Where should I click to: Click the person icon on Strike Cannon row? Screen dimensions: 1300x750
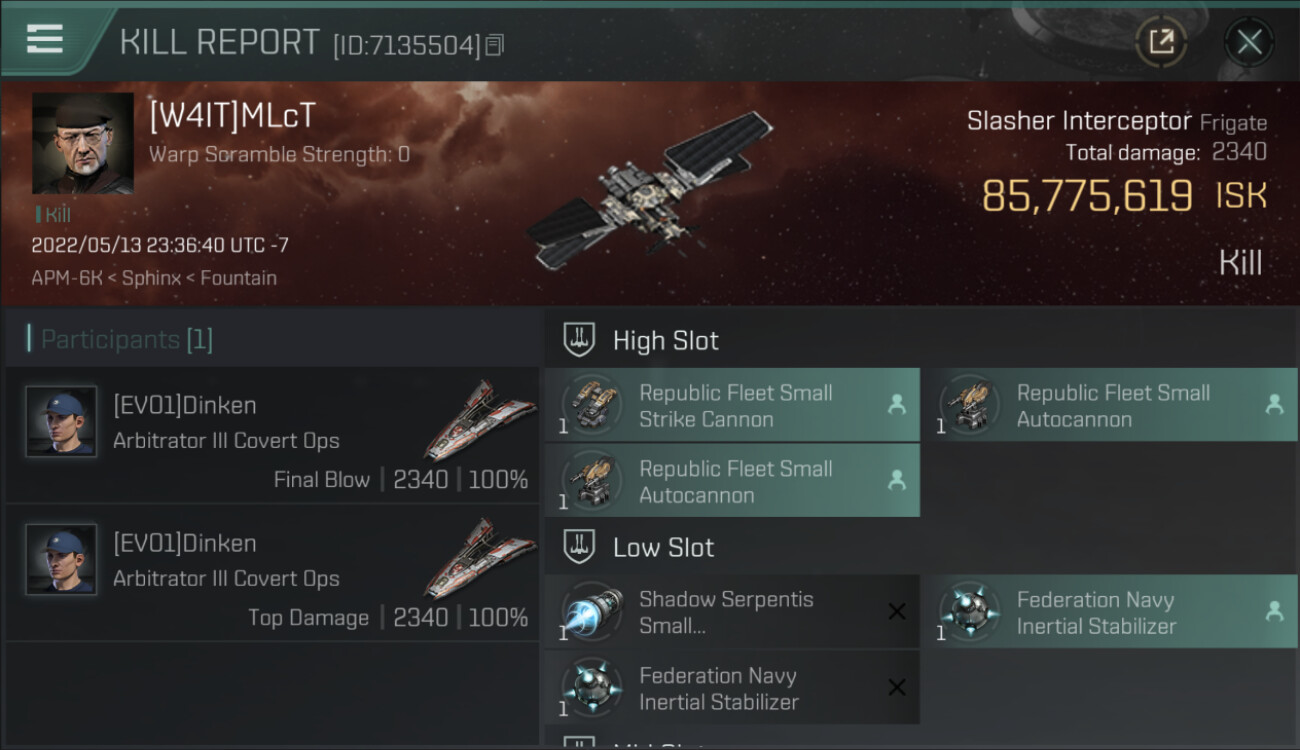[897, 405]
